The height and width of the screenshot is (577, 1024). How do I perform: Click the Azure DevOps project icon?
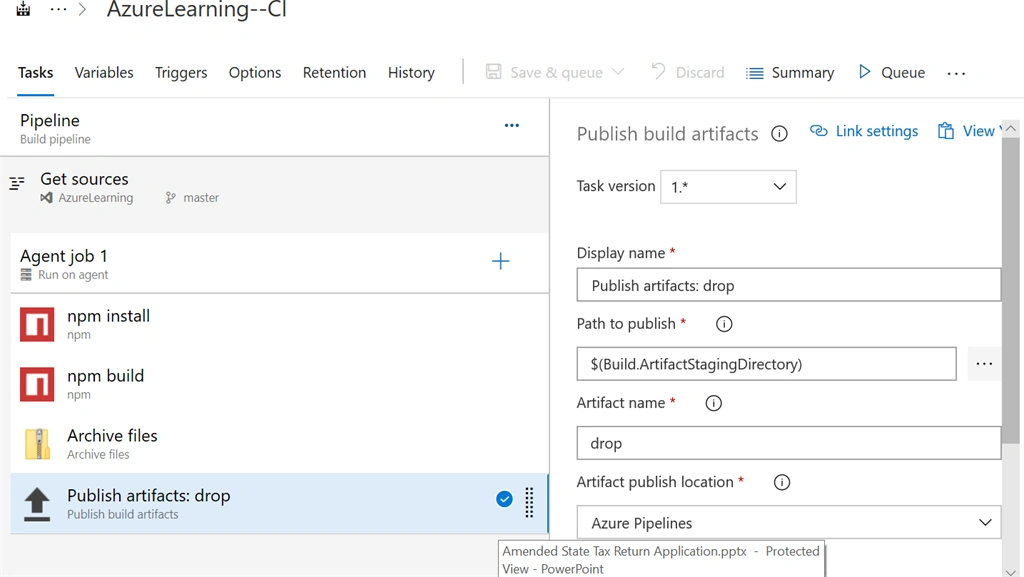pos(23,8)
